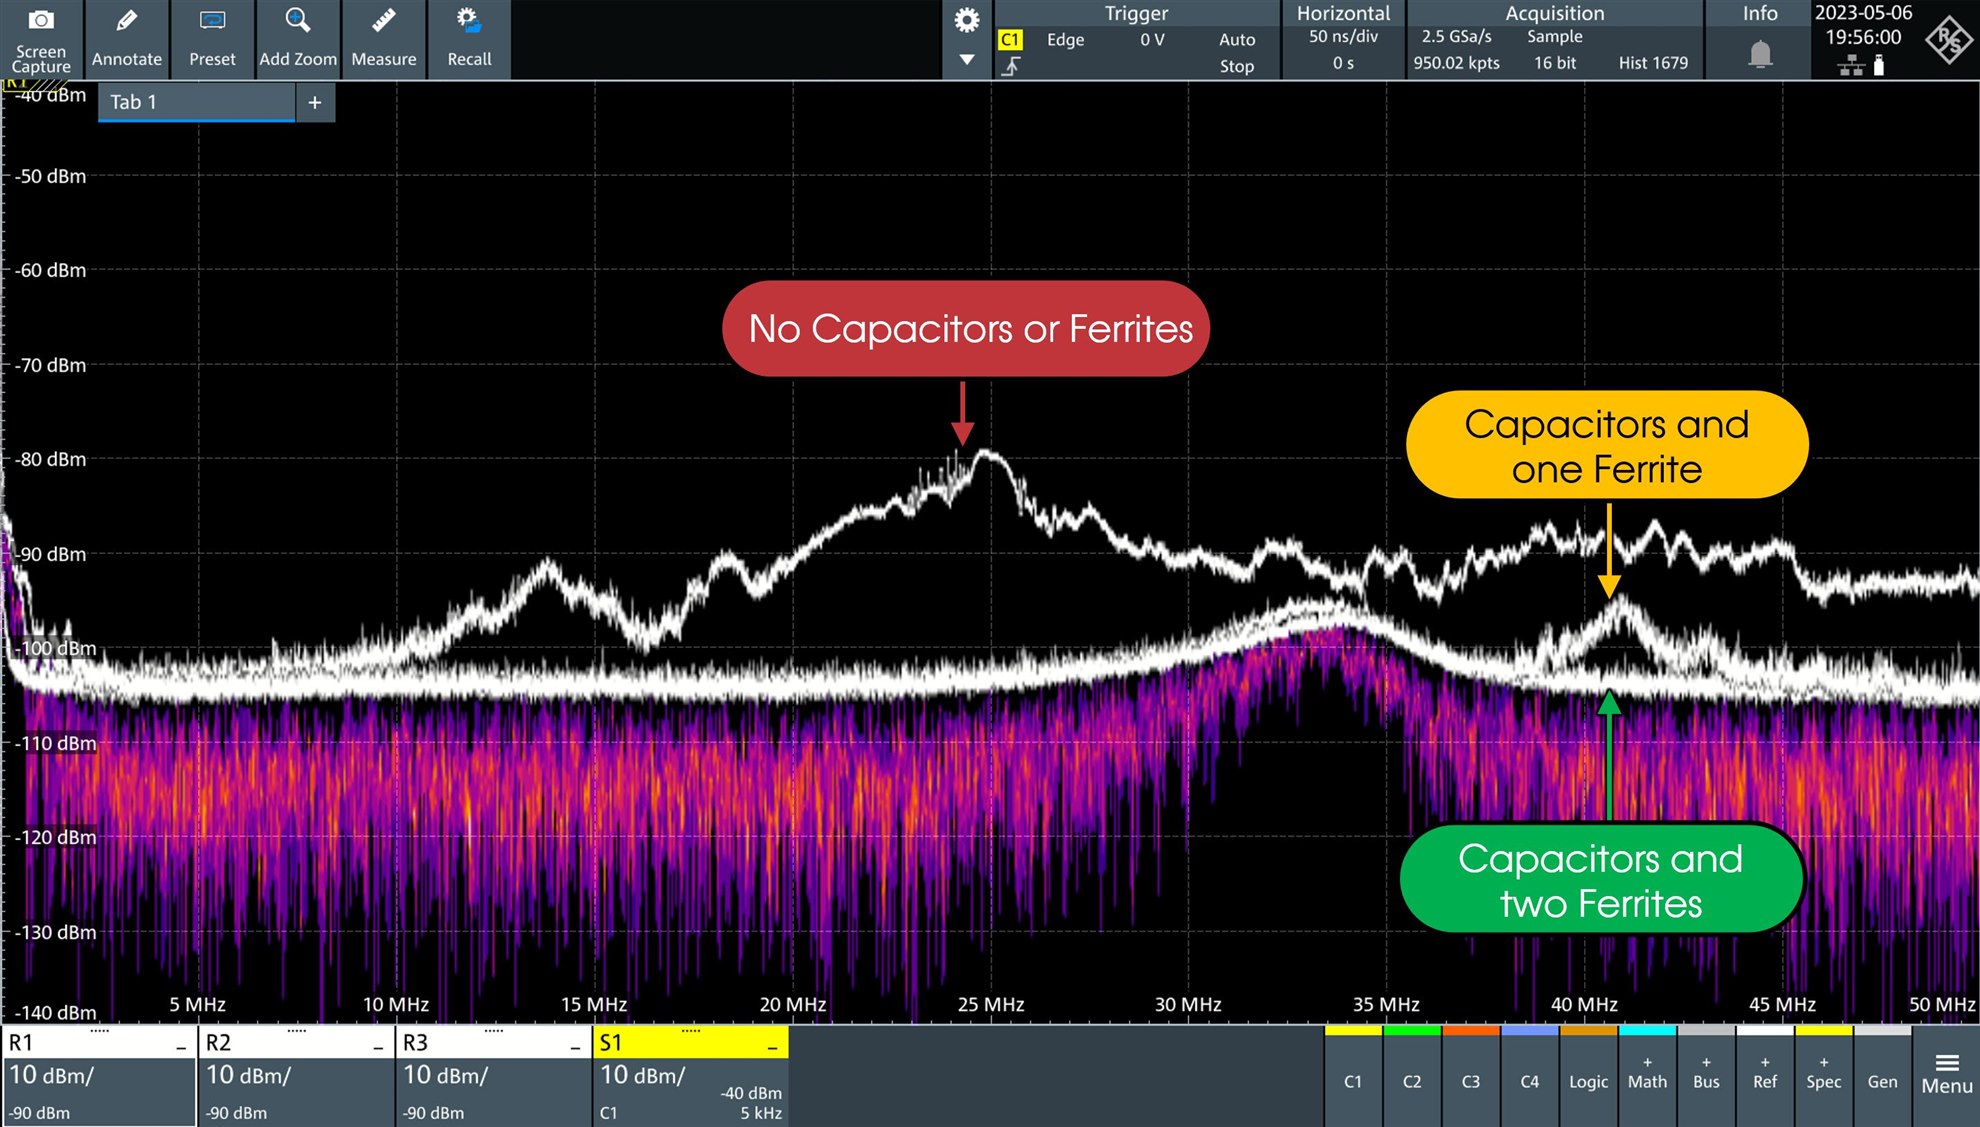The height and width of the screenshot is (1127, 1980).
Task: Open Recall saved settings
Action: coord(469,40)
